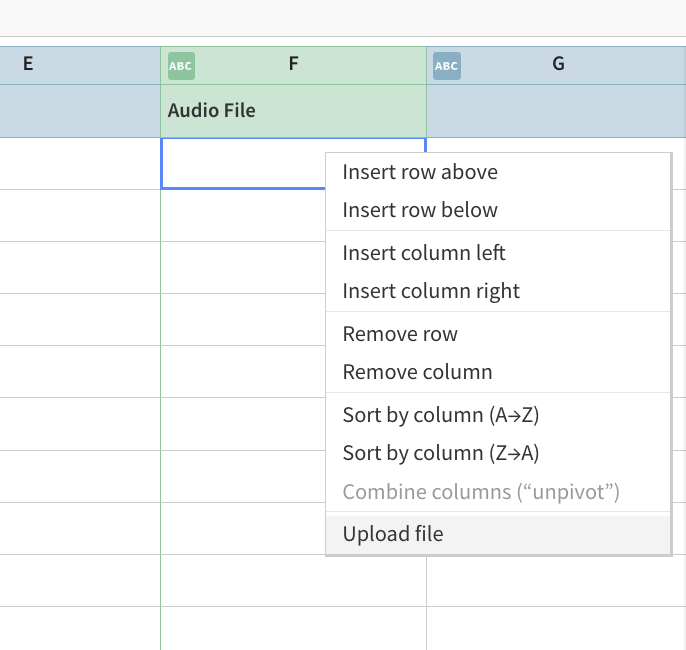
Task: Click the empty column name cell under E
Action: coord(80,111)
